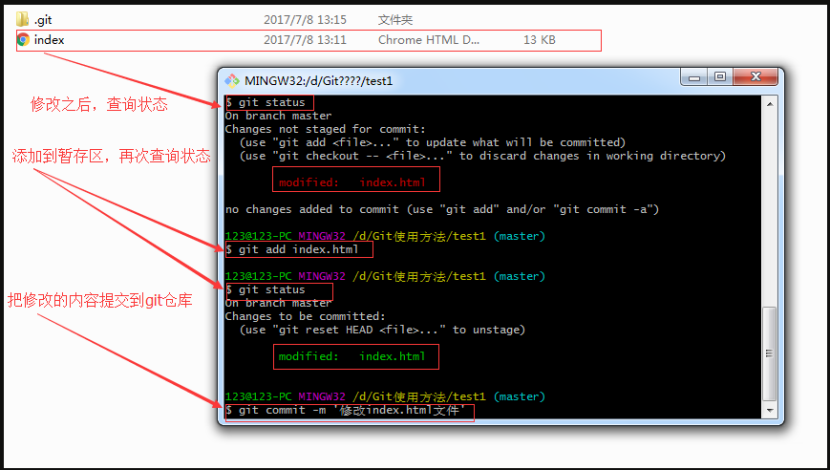Click the 2017/7/8 13:15 date of .git
Screen dimensions: 831x470
click(305, 20)
